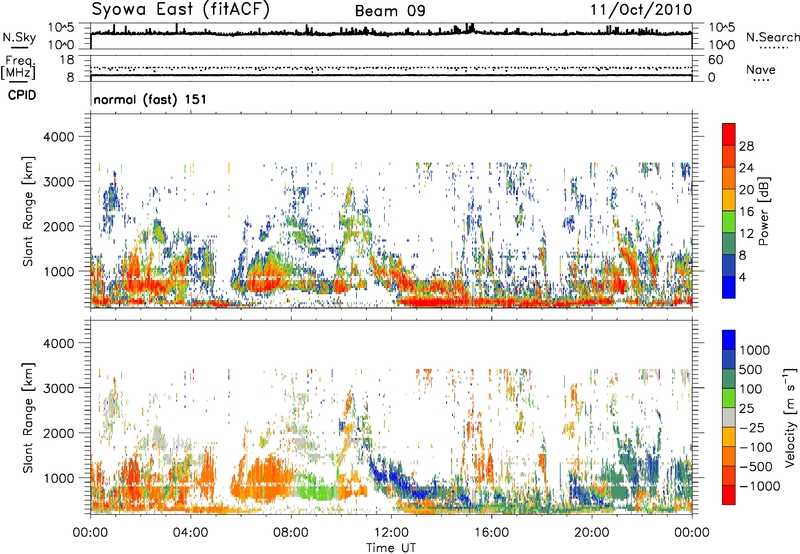800x554 pixels.
Task: Click the '60' Nave axis tick label
Action: point(715,60)
